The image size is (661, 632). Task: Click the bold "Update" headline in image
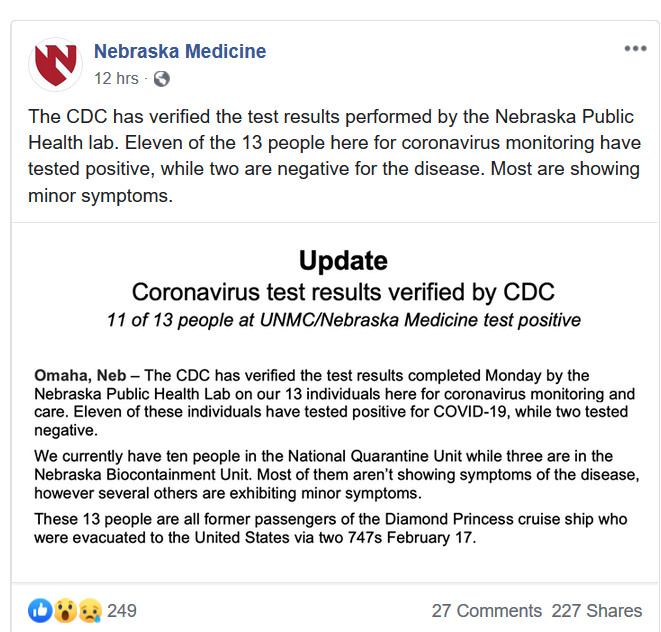point(343,262)
